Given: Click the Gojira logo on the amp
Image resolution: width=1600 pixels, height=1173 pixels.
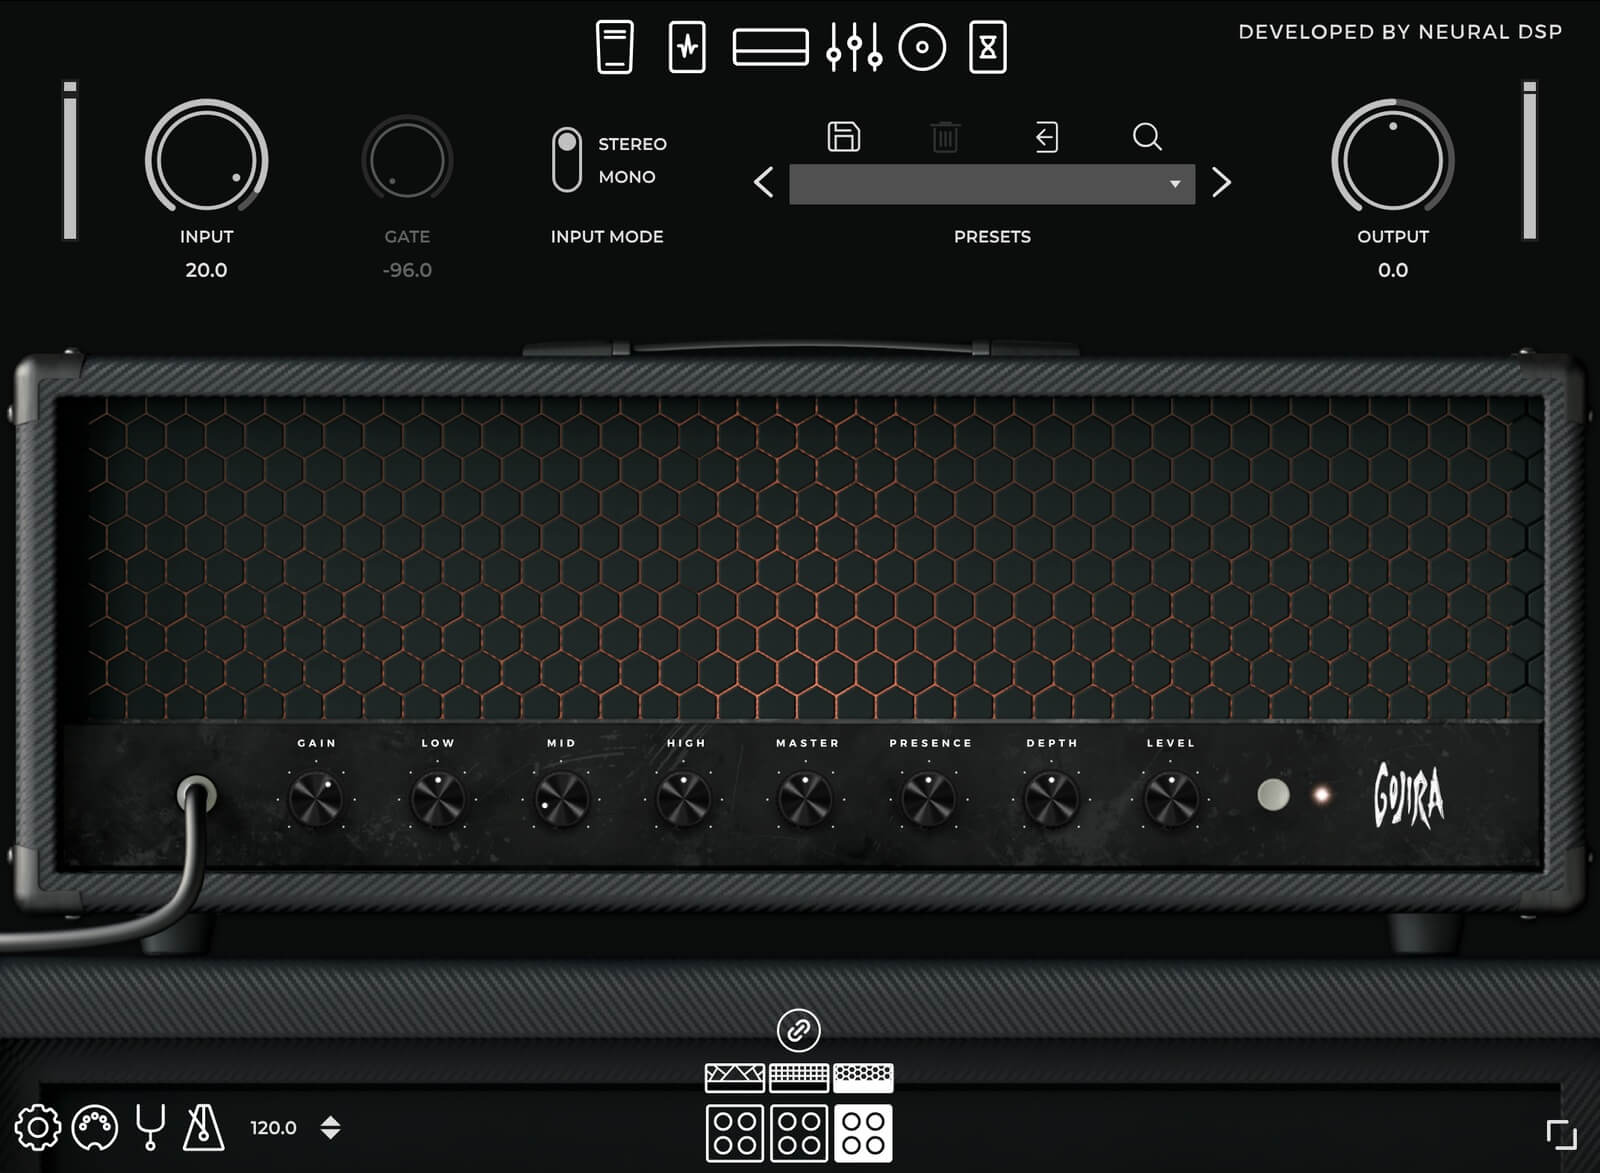Looking at the screenshot, I should coord(1409,795).
